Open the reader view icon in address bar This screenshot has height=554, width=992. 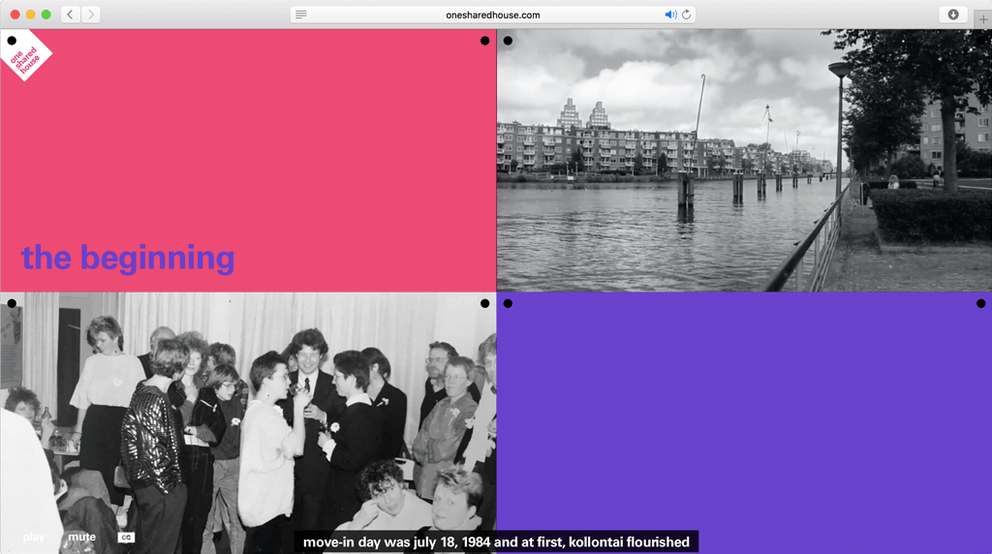click(x=301, y=15)
